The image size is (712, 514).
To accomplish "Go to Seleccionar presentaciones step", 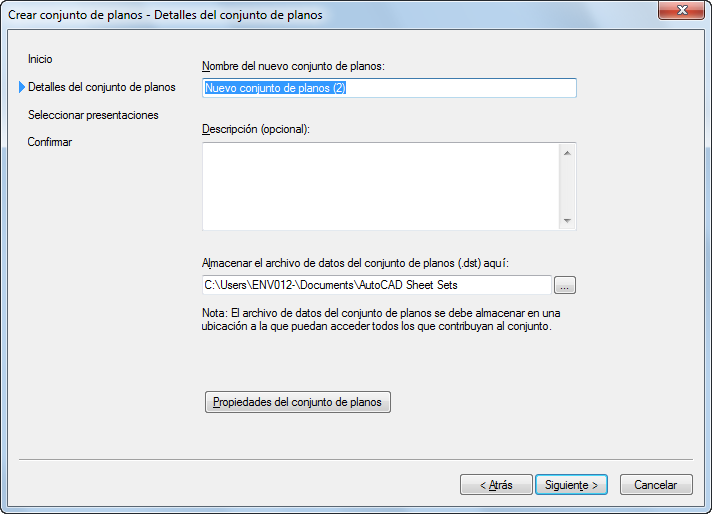I will (93, 115).
